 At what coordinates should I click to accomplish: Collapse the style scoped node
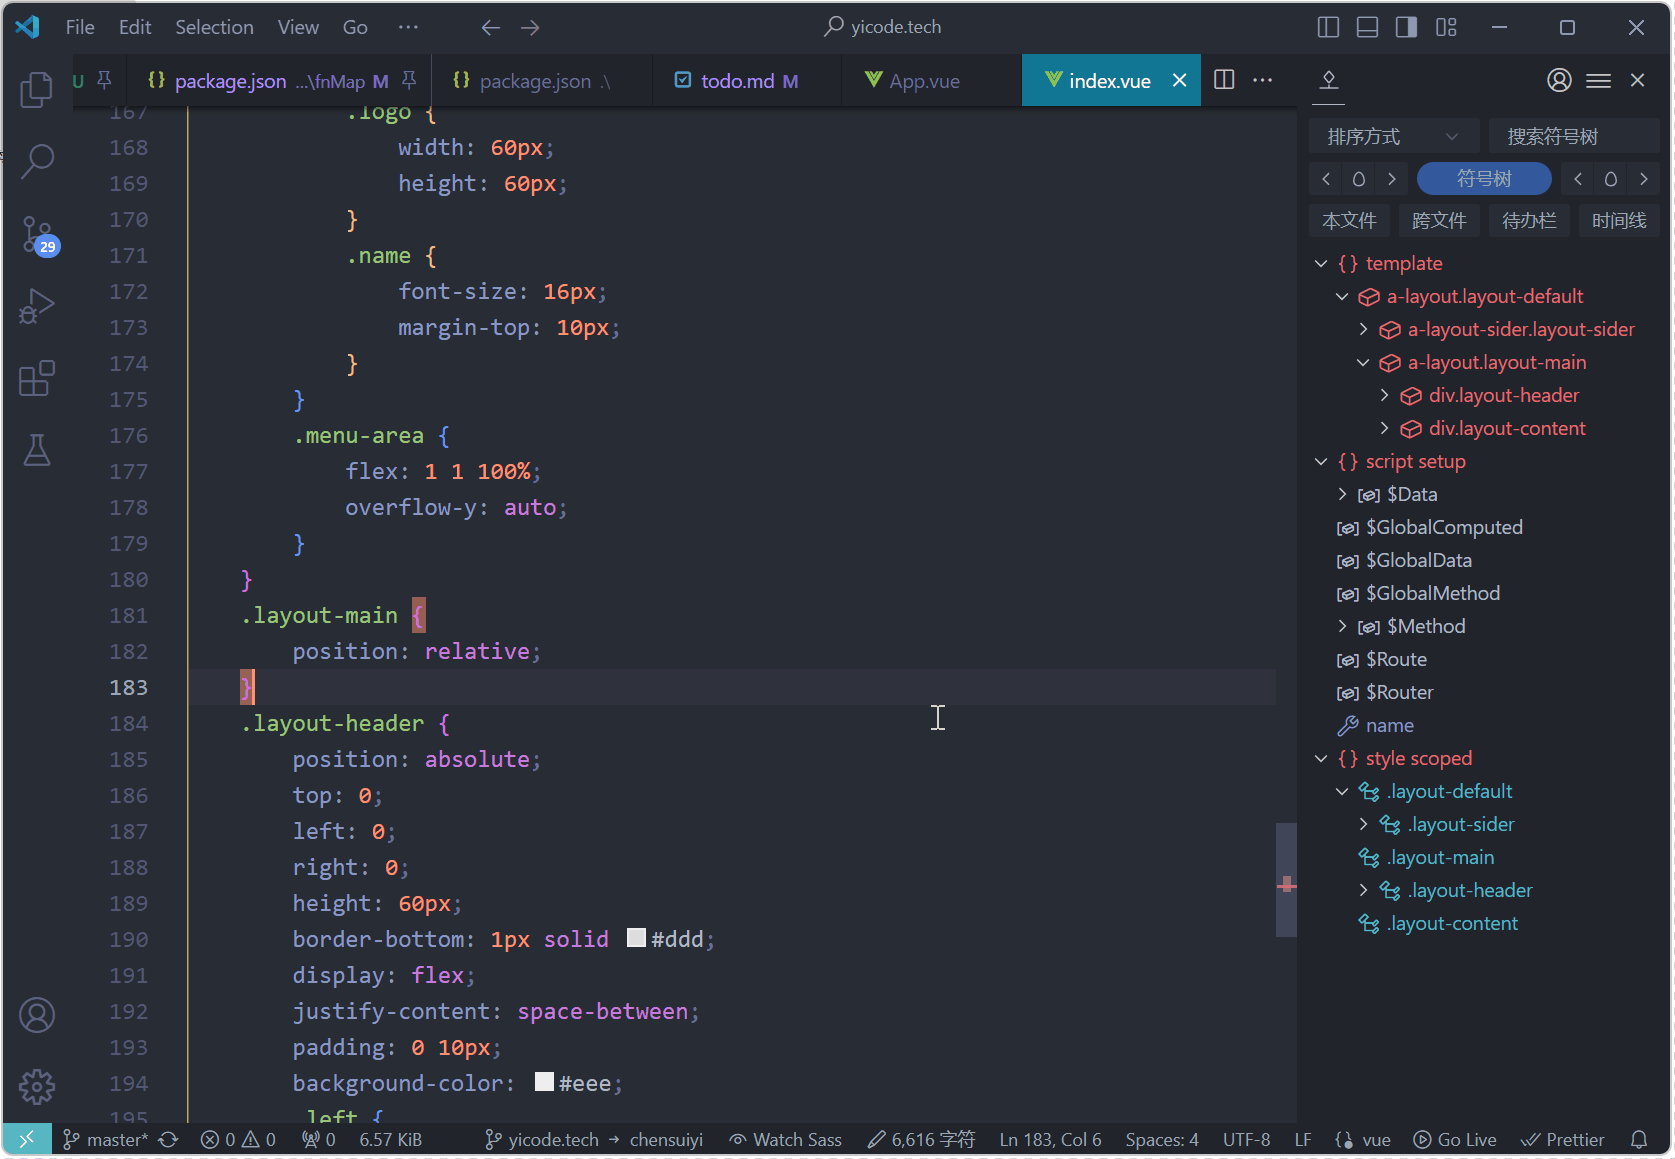tap(1321, 759)
